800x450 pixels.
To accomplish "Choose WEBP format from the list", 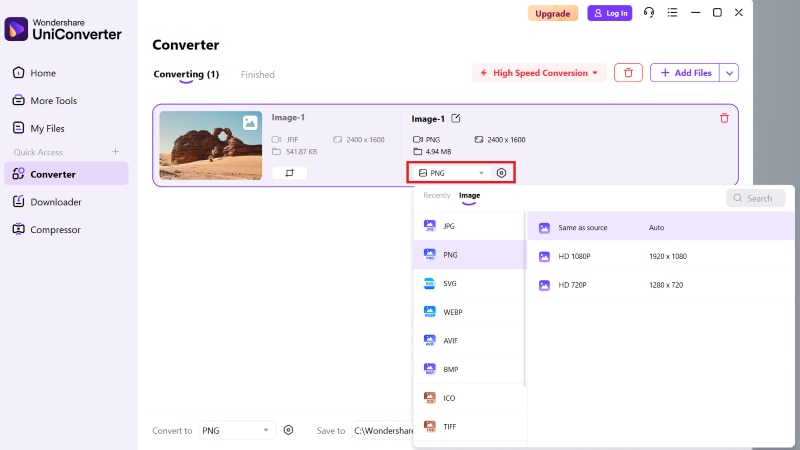I will click(x=469, y=312).
